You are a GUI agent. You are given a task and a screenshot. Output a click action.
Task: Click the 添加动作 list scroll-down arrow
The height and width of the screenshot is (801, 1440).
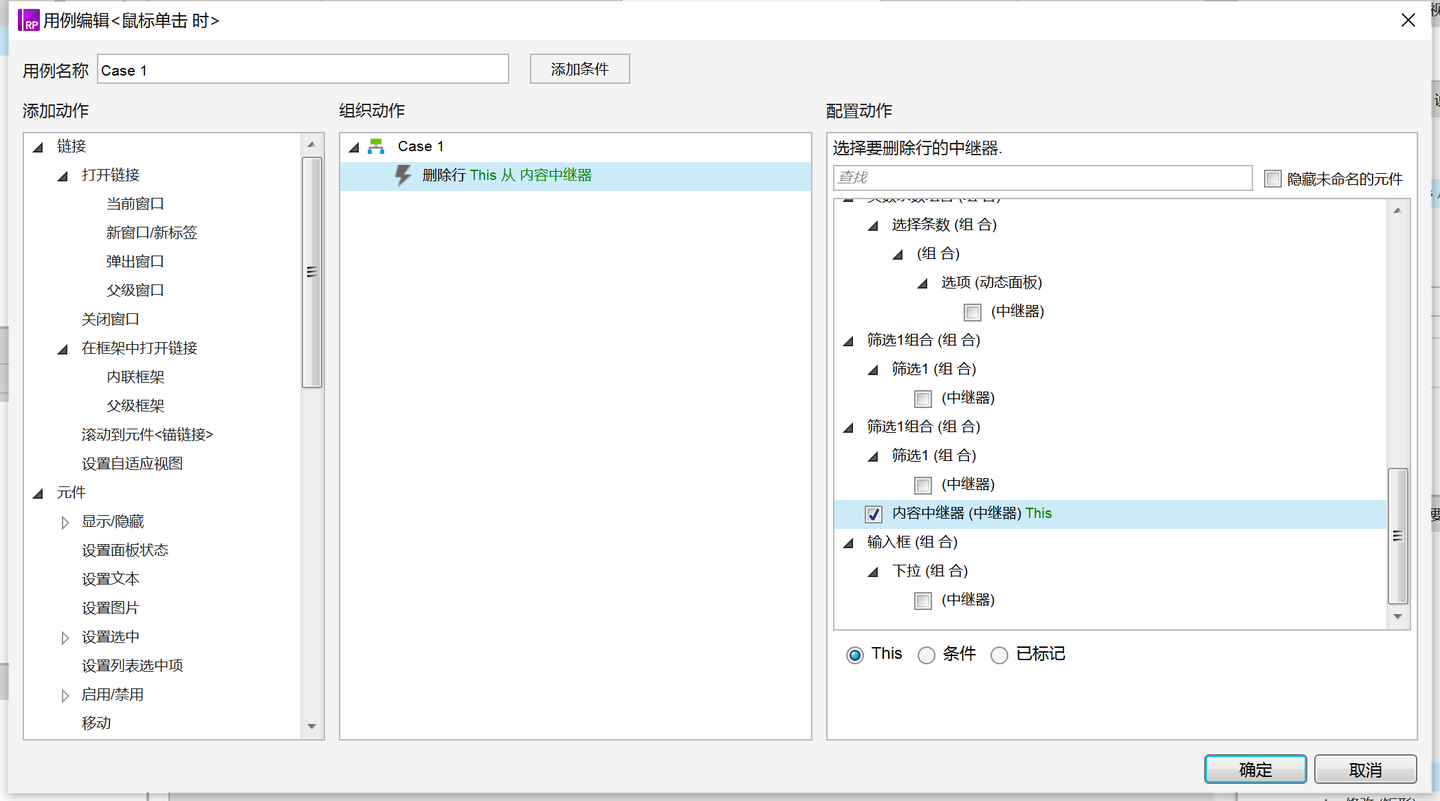[312, 727]
